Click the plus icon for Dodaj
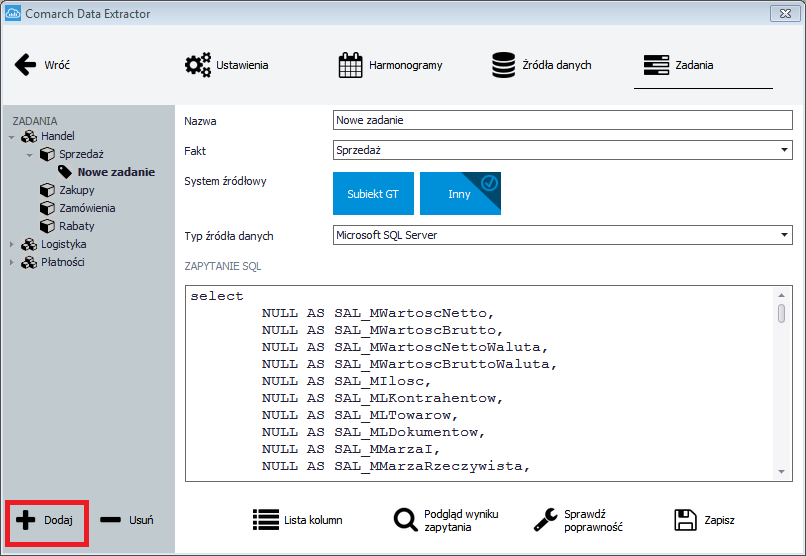806x556 pixels. click(26, 520)
